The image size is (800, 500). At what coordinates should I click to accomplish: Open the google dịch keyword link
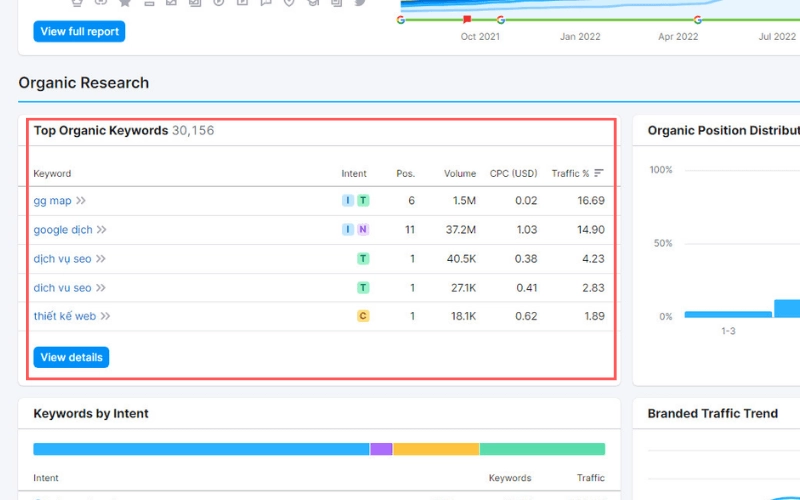63,230
